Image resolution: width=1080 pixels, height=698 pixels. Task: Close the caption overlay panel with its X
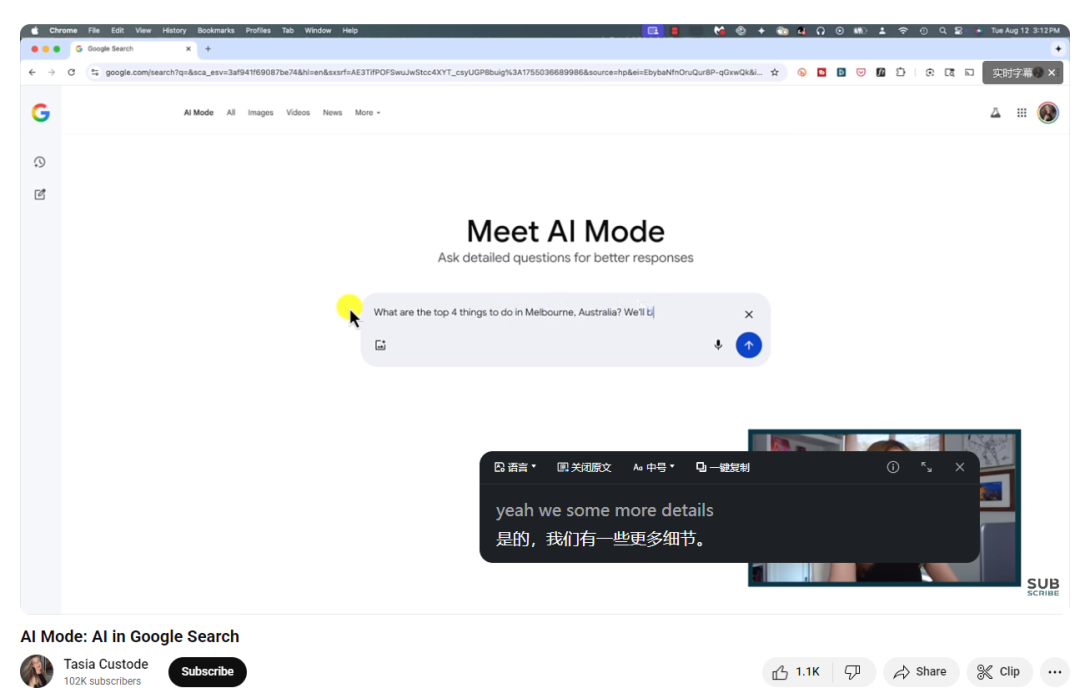point(959,467)
